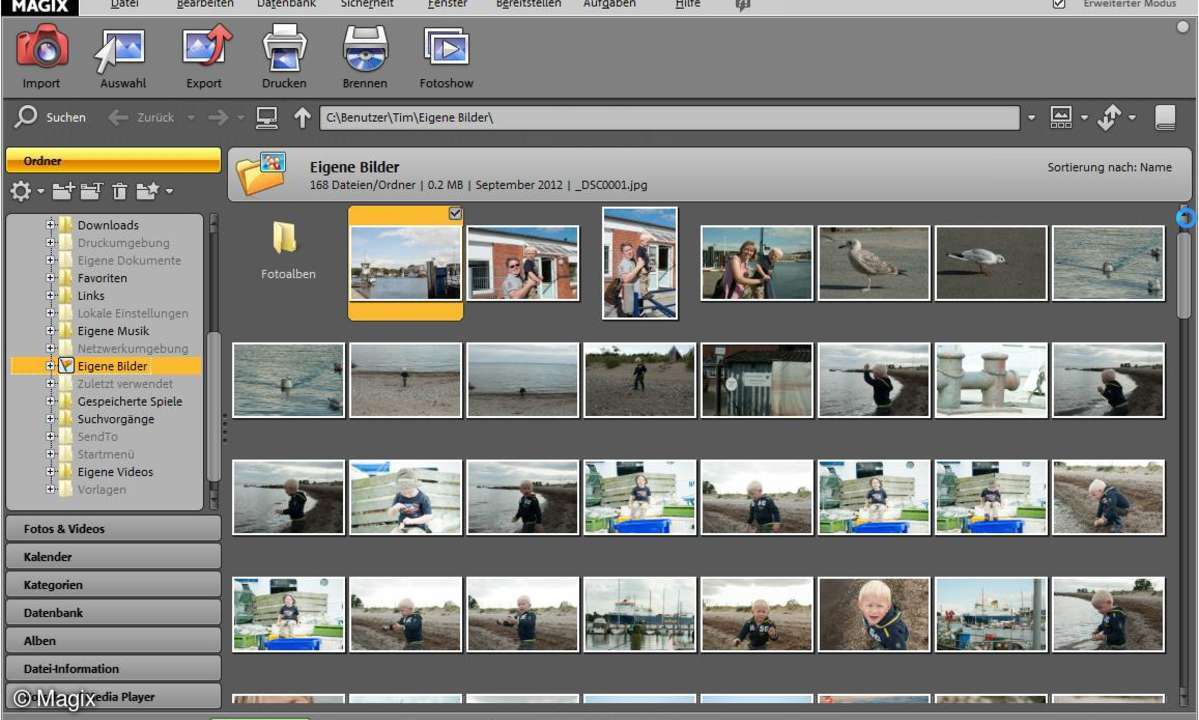Open the Datenbank sidebar panel
Image resolution: width=1199 pixels, height=720 pixels.
pyautogui.click(x=113, y=613)
